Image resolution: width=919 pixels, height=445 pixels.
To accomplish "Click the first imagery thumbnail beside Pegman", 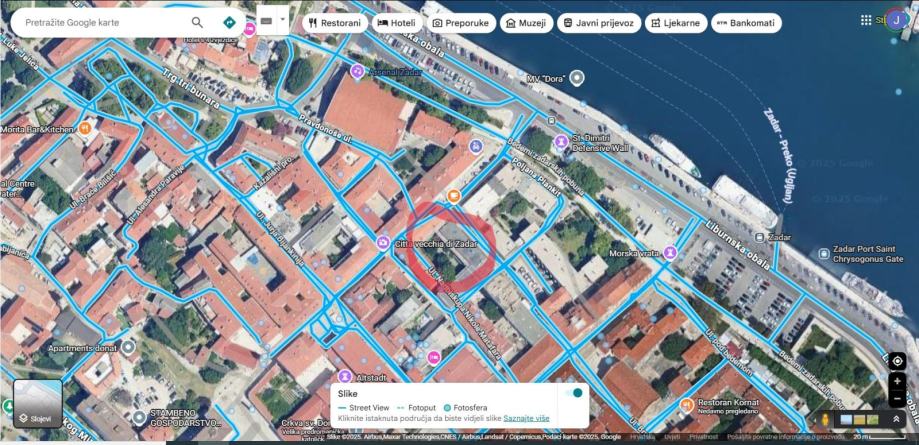I will tap(846, 419).
